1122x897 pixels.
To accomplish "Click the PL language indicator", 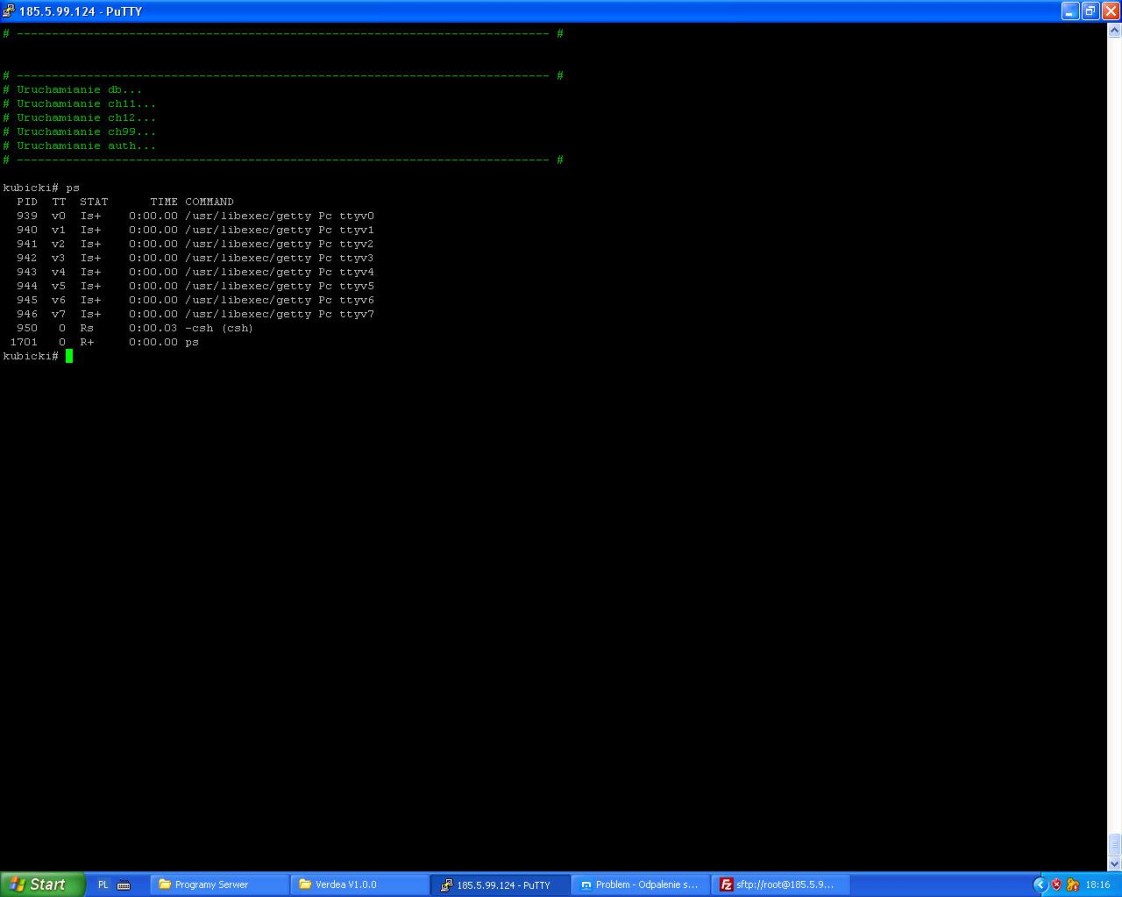I will pyautogui.click(x=103, y=885).
